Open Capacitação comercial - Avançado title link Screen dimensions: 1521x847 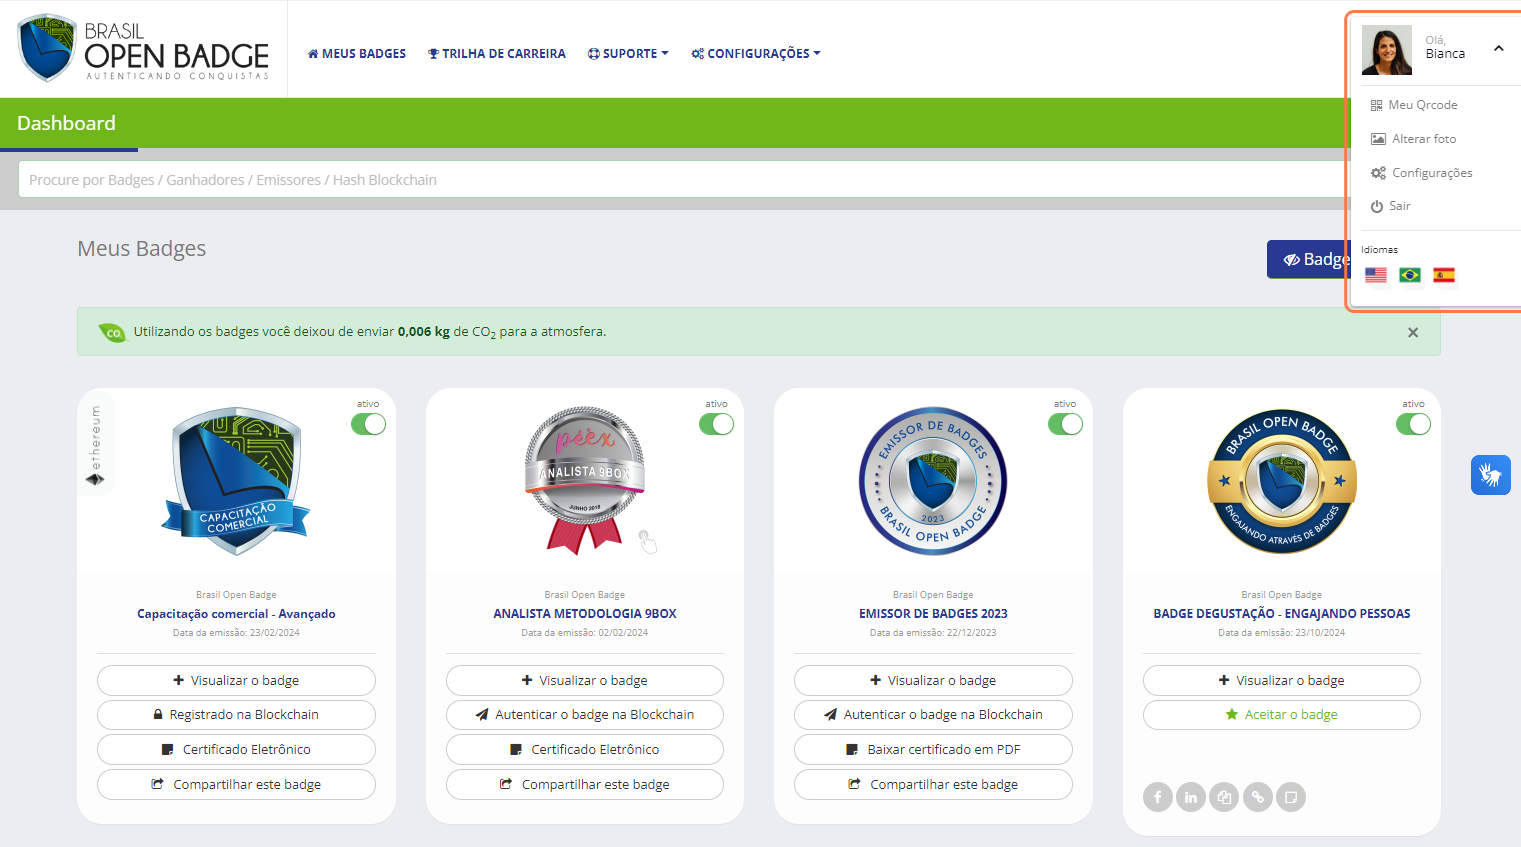point(236,614)
